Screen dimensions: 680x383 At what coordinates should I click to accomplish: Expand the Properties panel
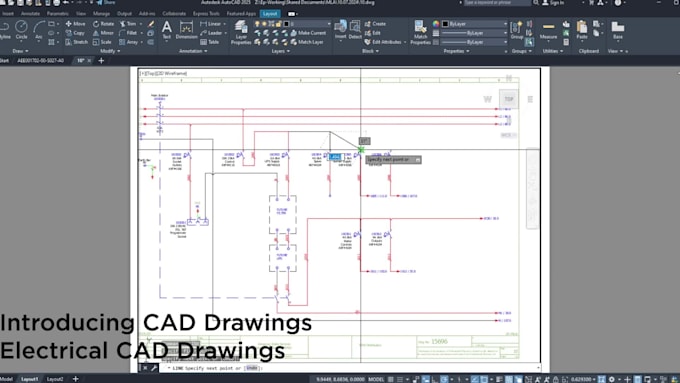[x=456, y=51]
